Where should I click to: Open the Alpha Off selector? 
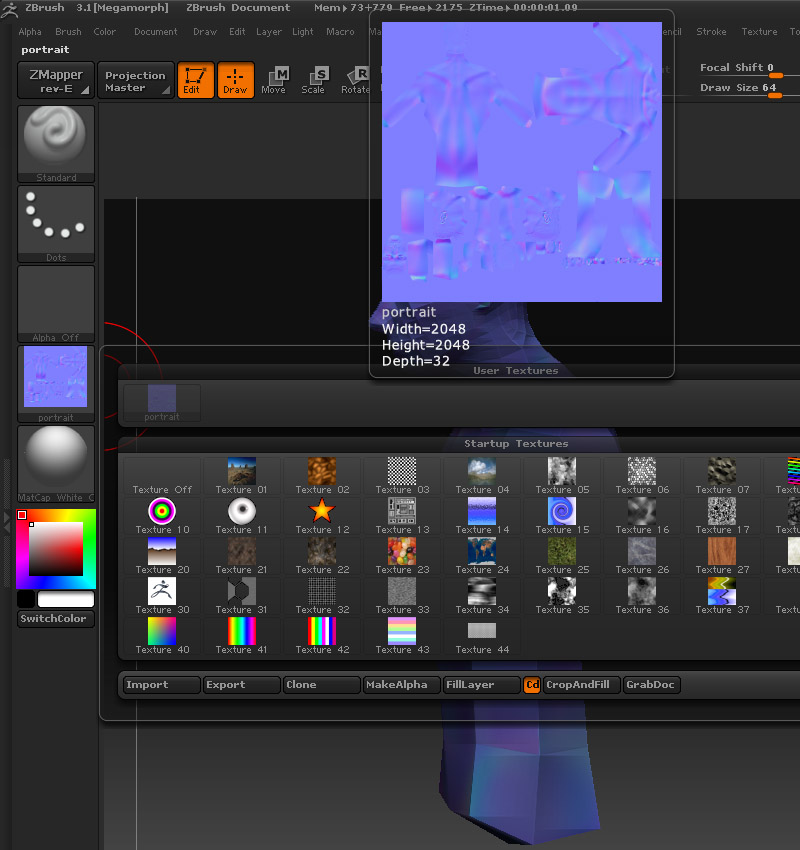56,304
